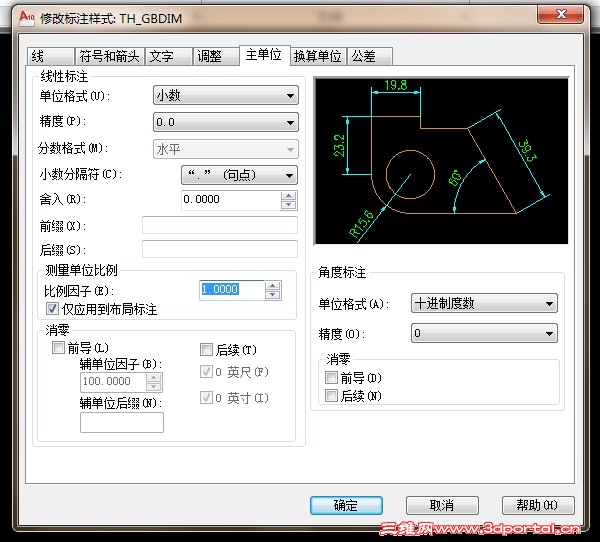The width and height of the screenshot is (600, 542).
Task: Decrease the 舍入 value with the down arrow
Action: 289,205
